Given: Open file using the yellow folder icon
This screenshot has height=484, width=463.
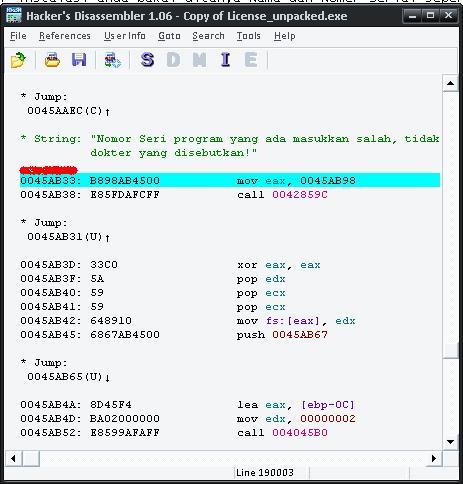Looking at the screenshot, I should click(18, 60).
